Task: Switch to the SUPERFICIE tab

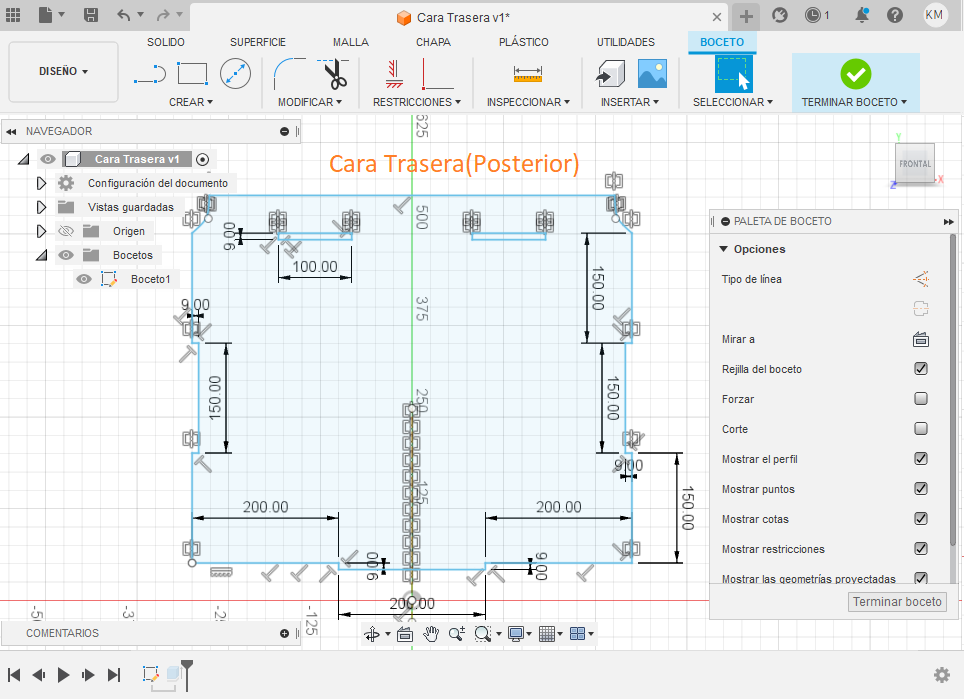Action: 258,42
